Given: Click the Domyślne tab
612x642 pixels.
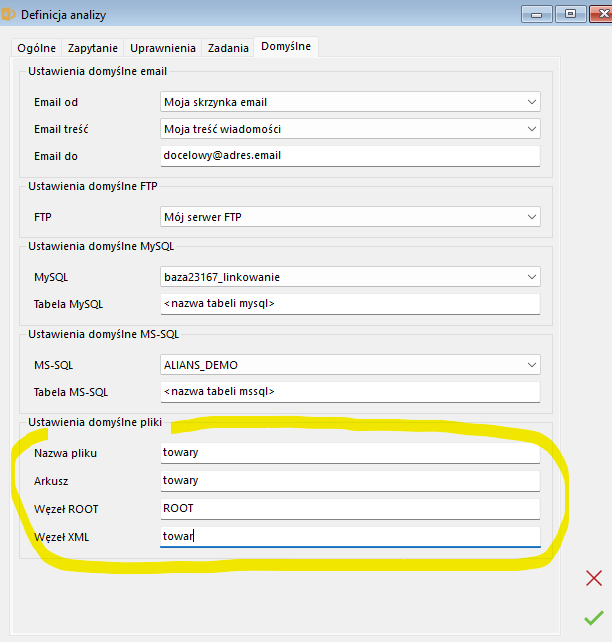Looking at the screenshot, I should point(286,47).
